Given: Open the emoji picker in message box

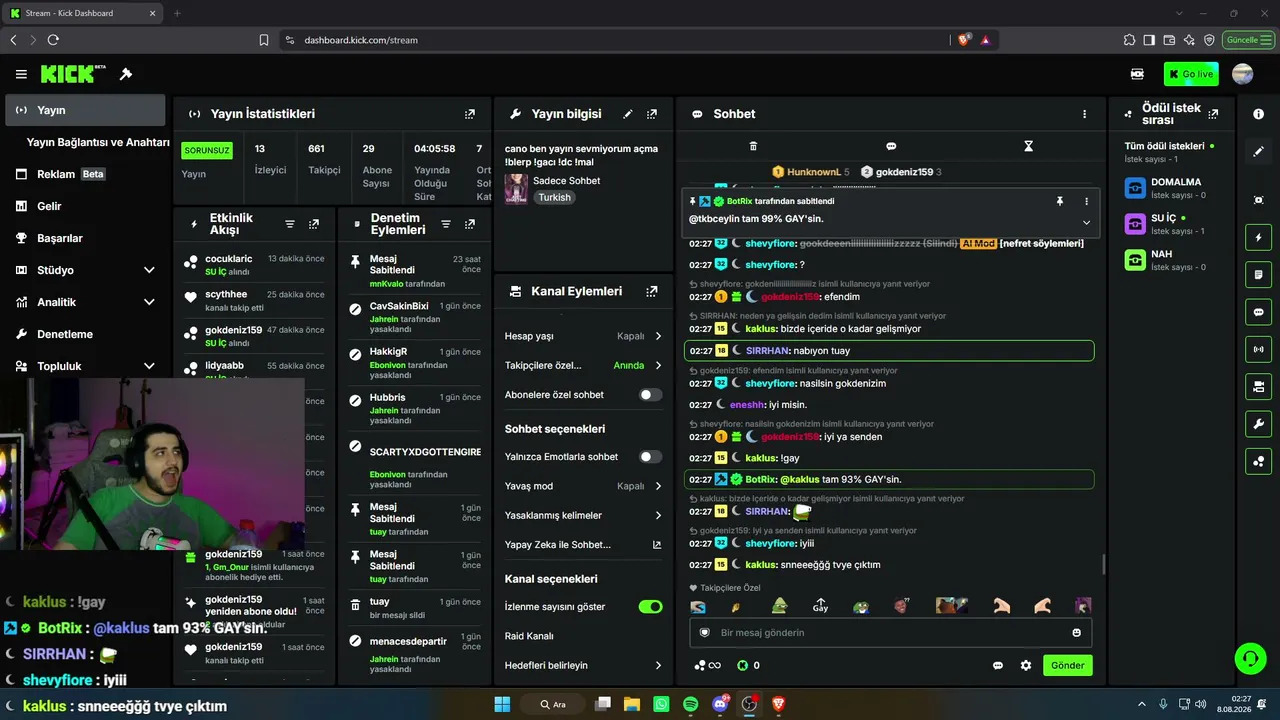Looking at the screenshot, I should pyautogui.click(x=1076, y=632).
